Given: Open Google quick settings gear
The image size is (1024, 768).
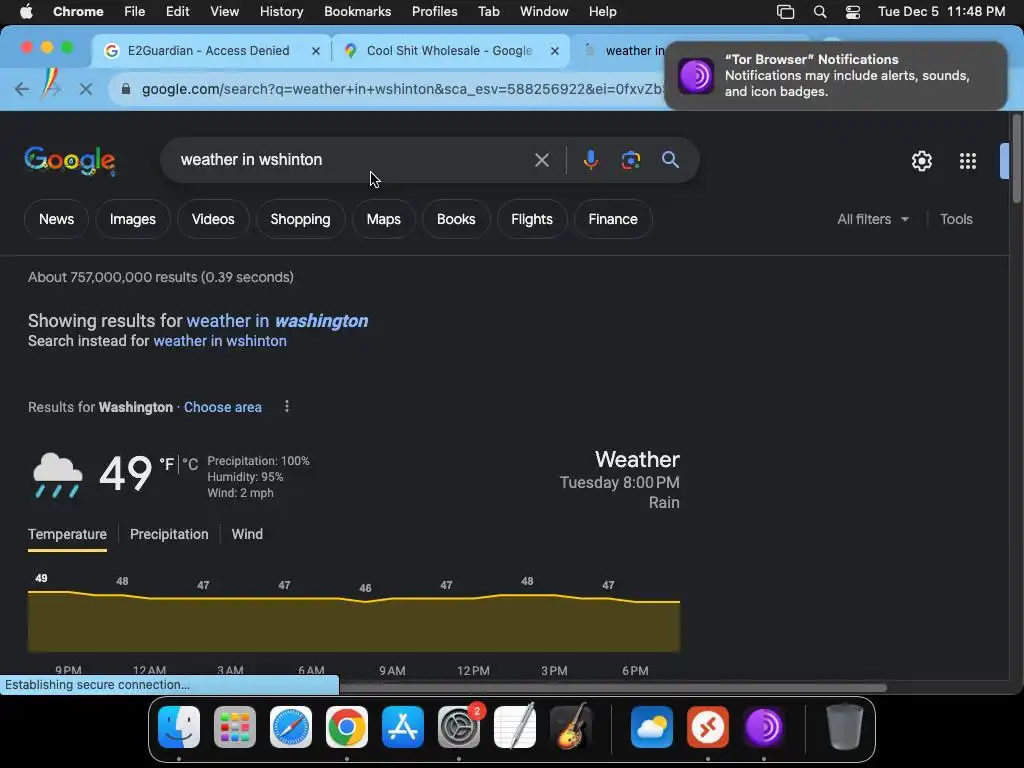Looking at the screenshot, I should pos(921,161).
